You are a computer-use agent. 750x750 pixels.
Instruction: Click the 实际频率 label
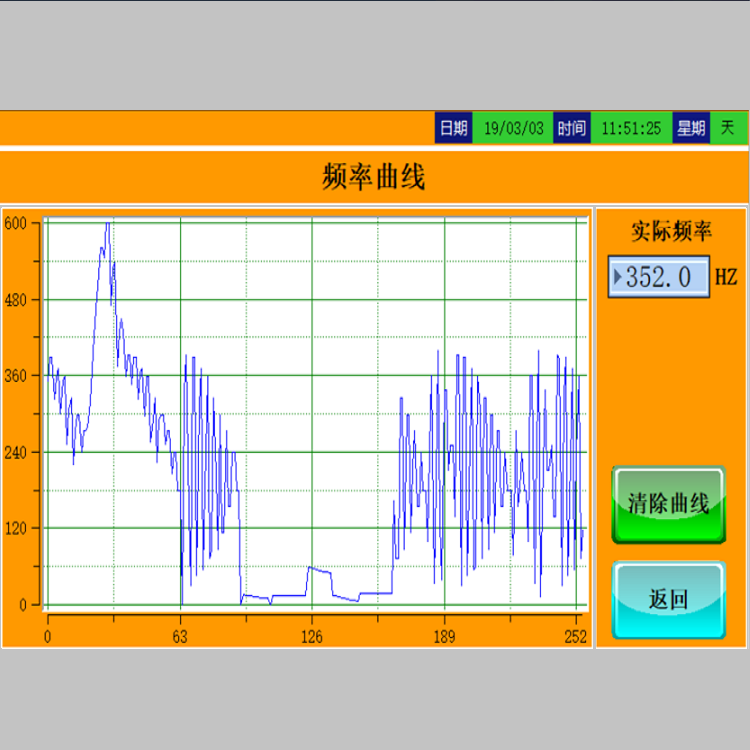coord(671,232)
